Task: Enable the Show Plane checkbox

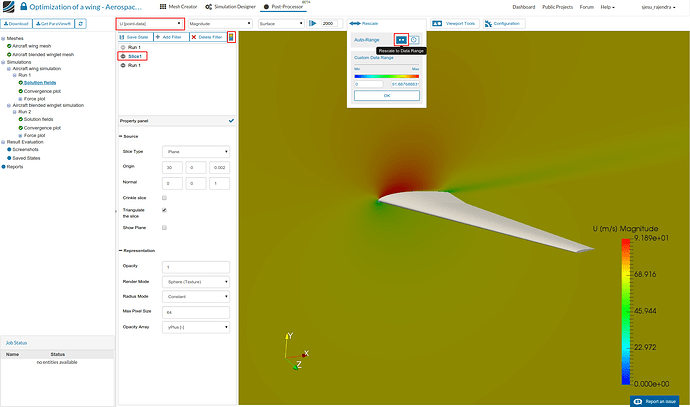Action: click(164, 228)
